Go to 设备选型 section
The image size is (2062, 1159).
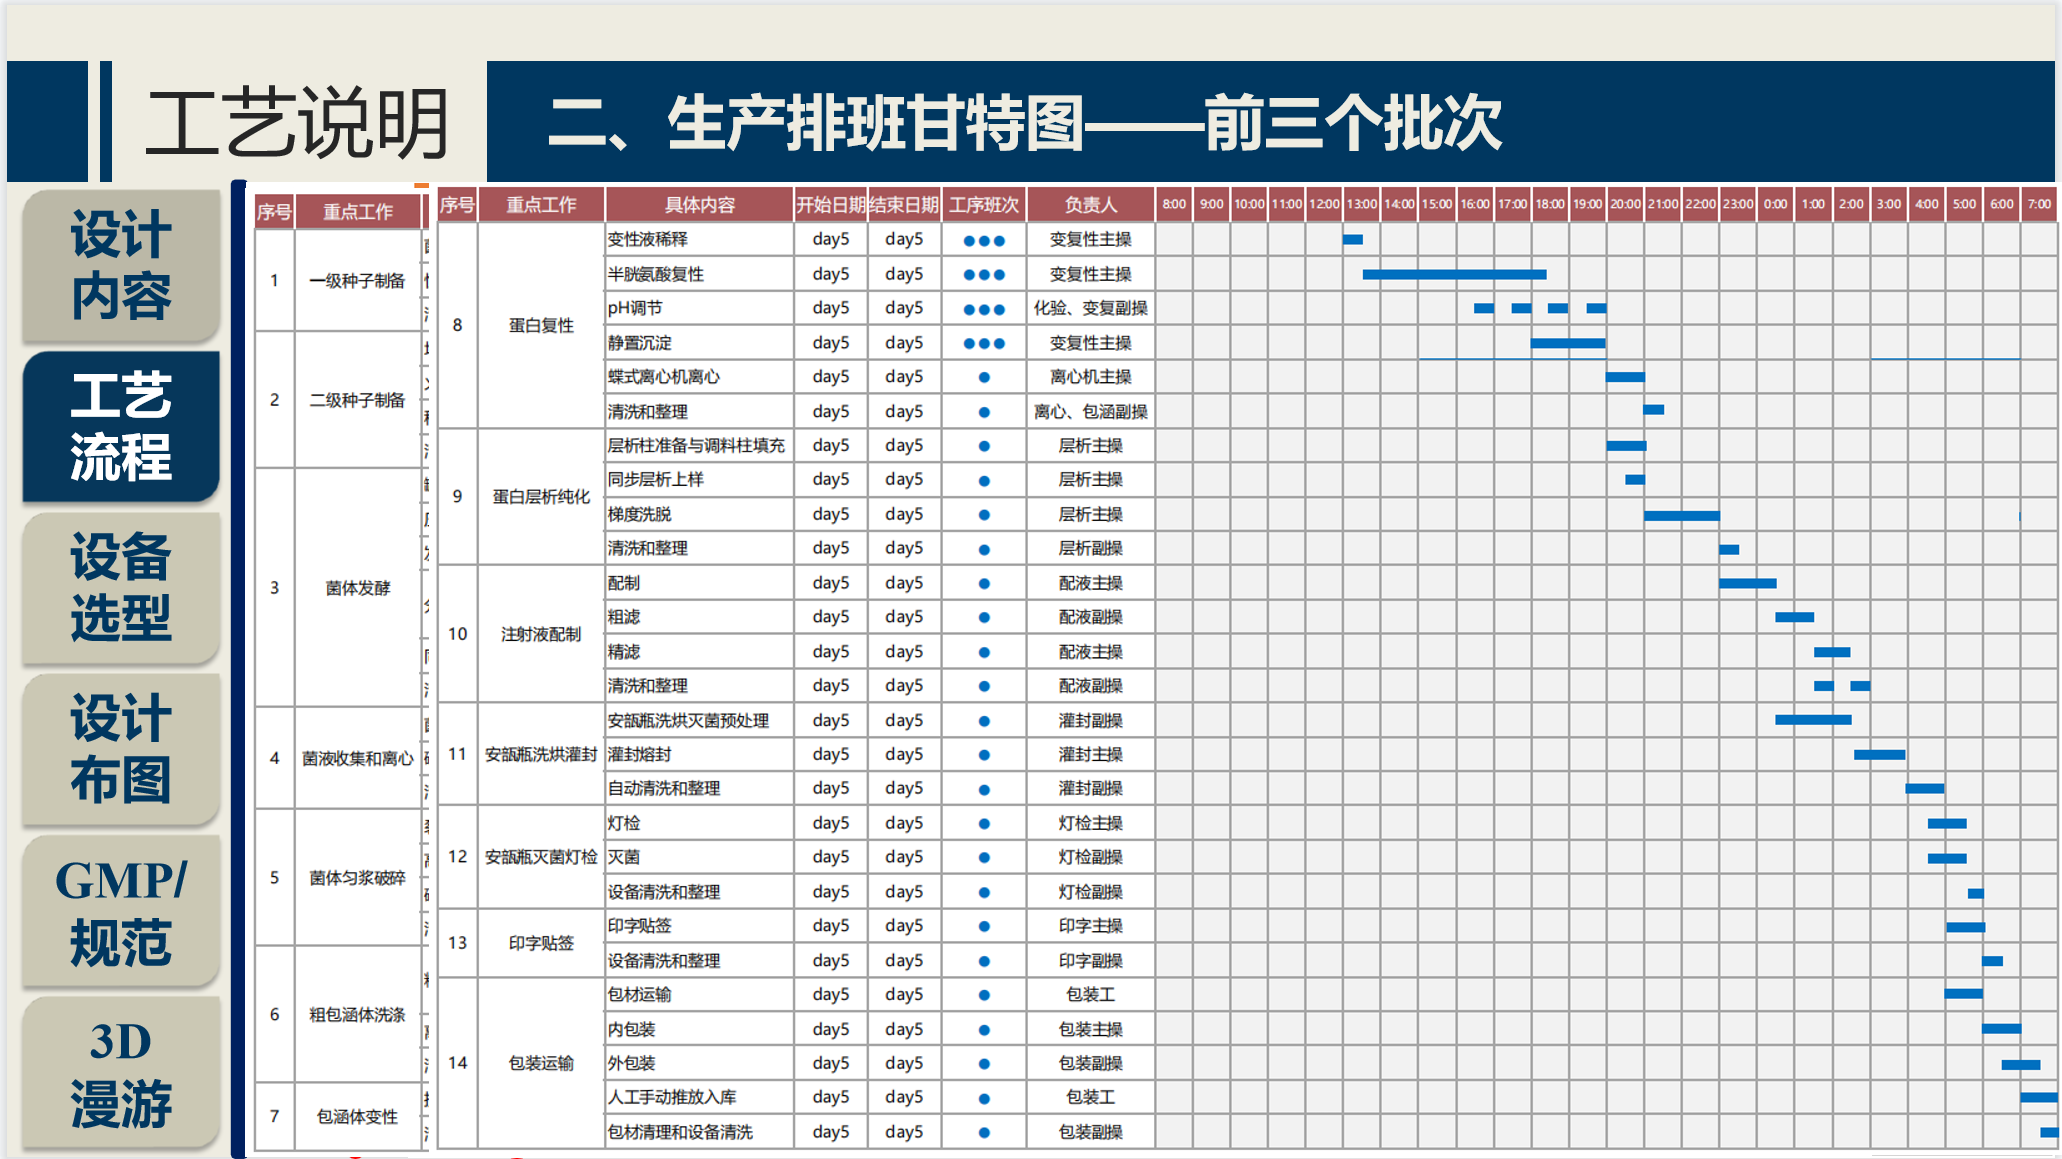(120, 587)
